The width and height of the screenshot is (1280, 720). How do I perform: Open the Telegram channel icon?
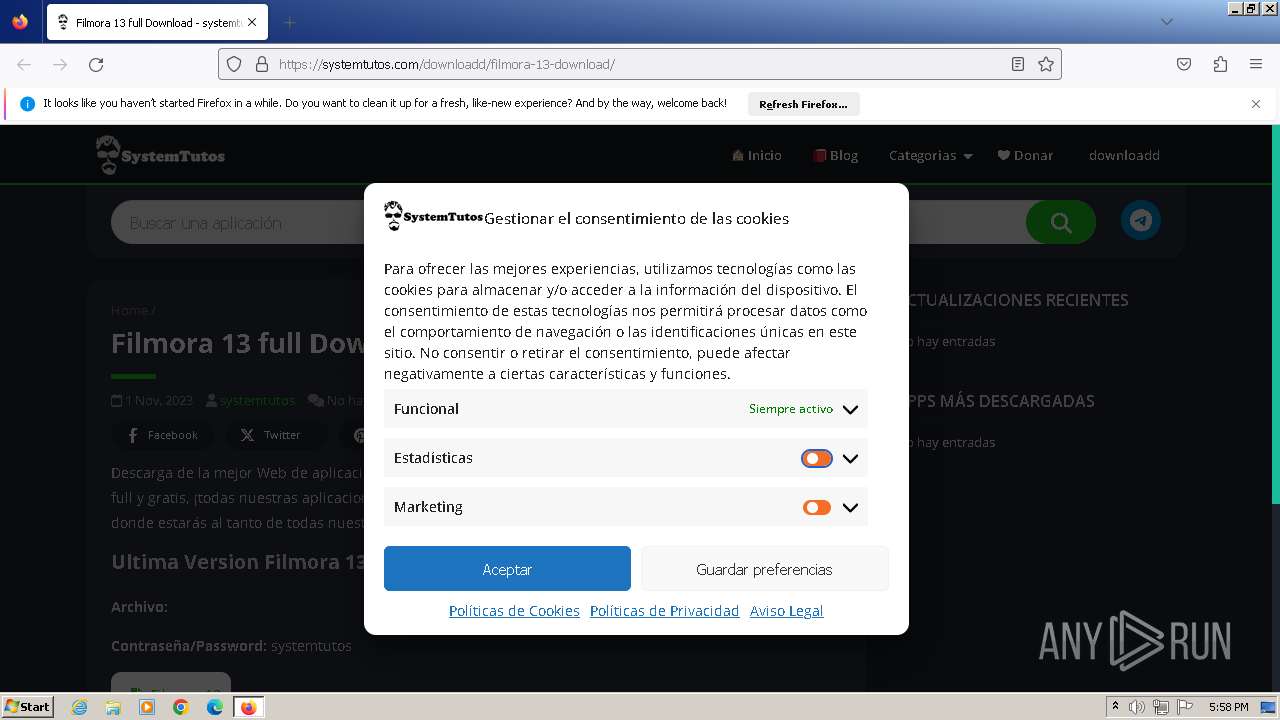(1141, 220)
